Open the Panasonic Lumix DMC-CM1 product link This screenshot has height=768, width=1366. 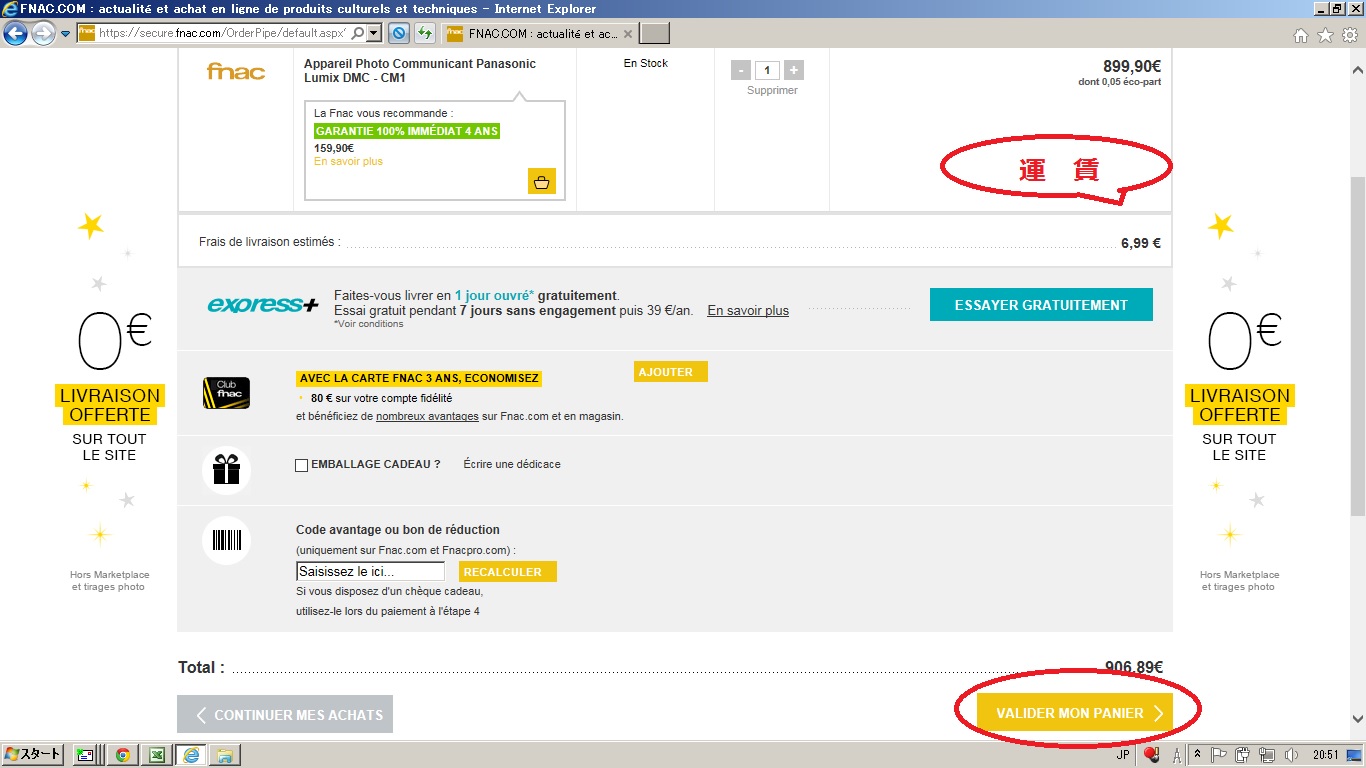point(420,70)
